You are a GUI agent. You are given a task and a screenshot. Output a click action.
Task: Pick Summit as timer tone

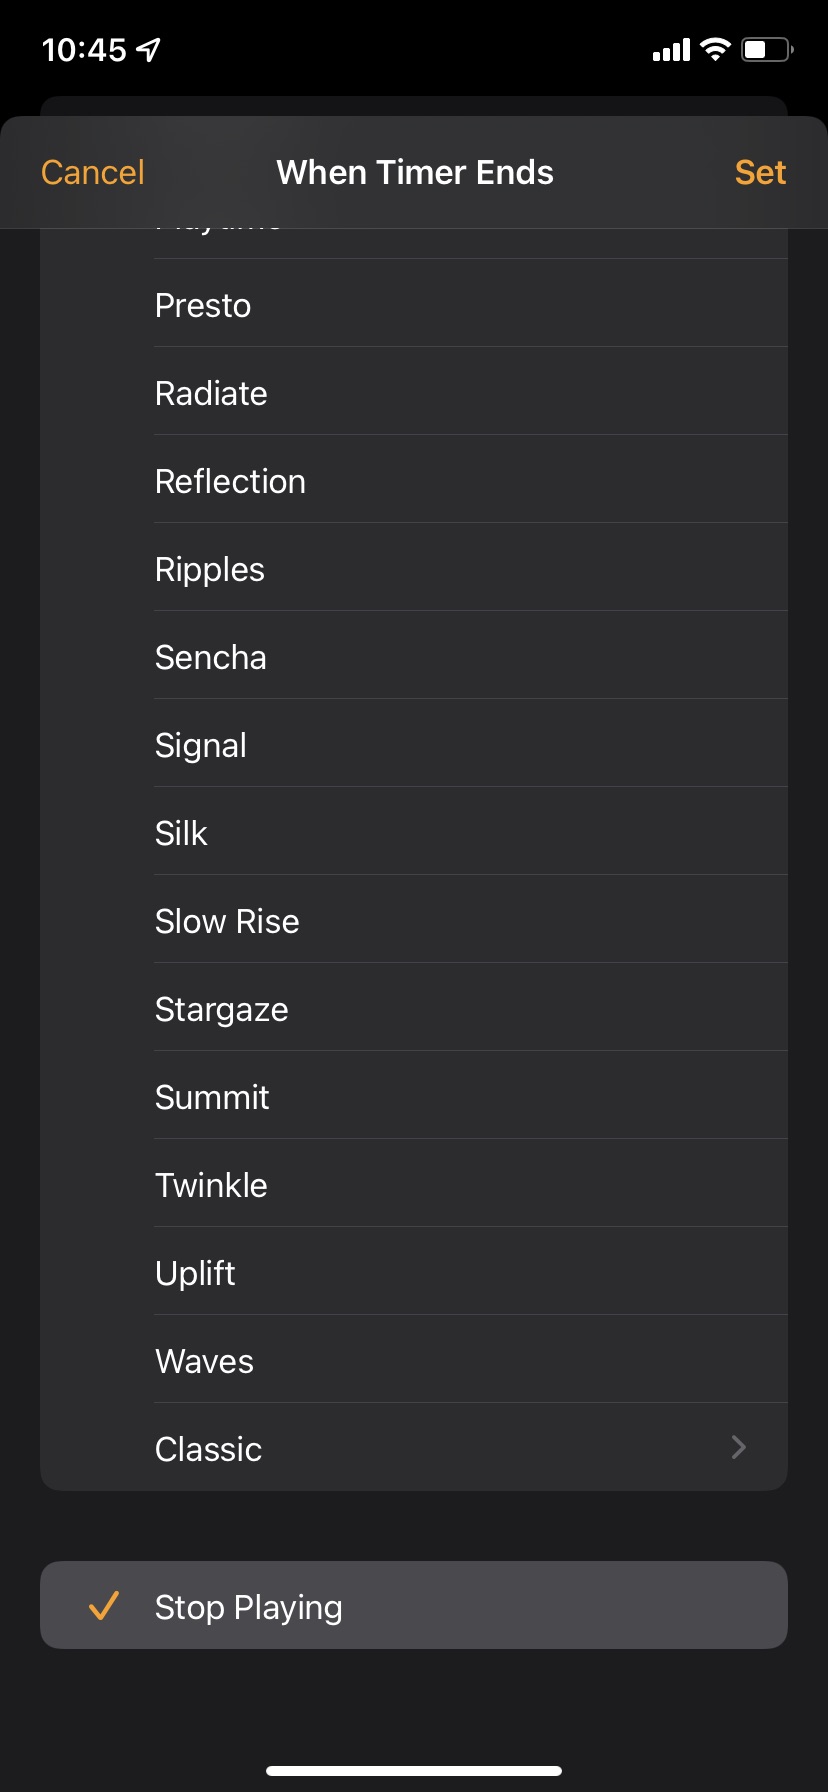coord(212,1097)
